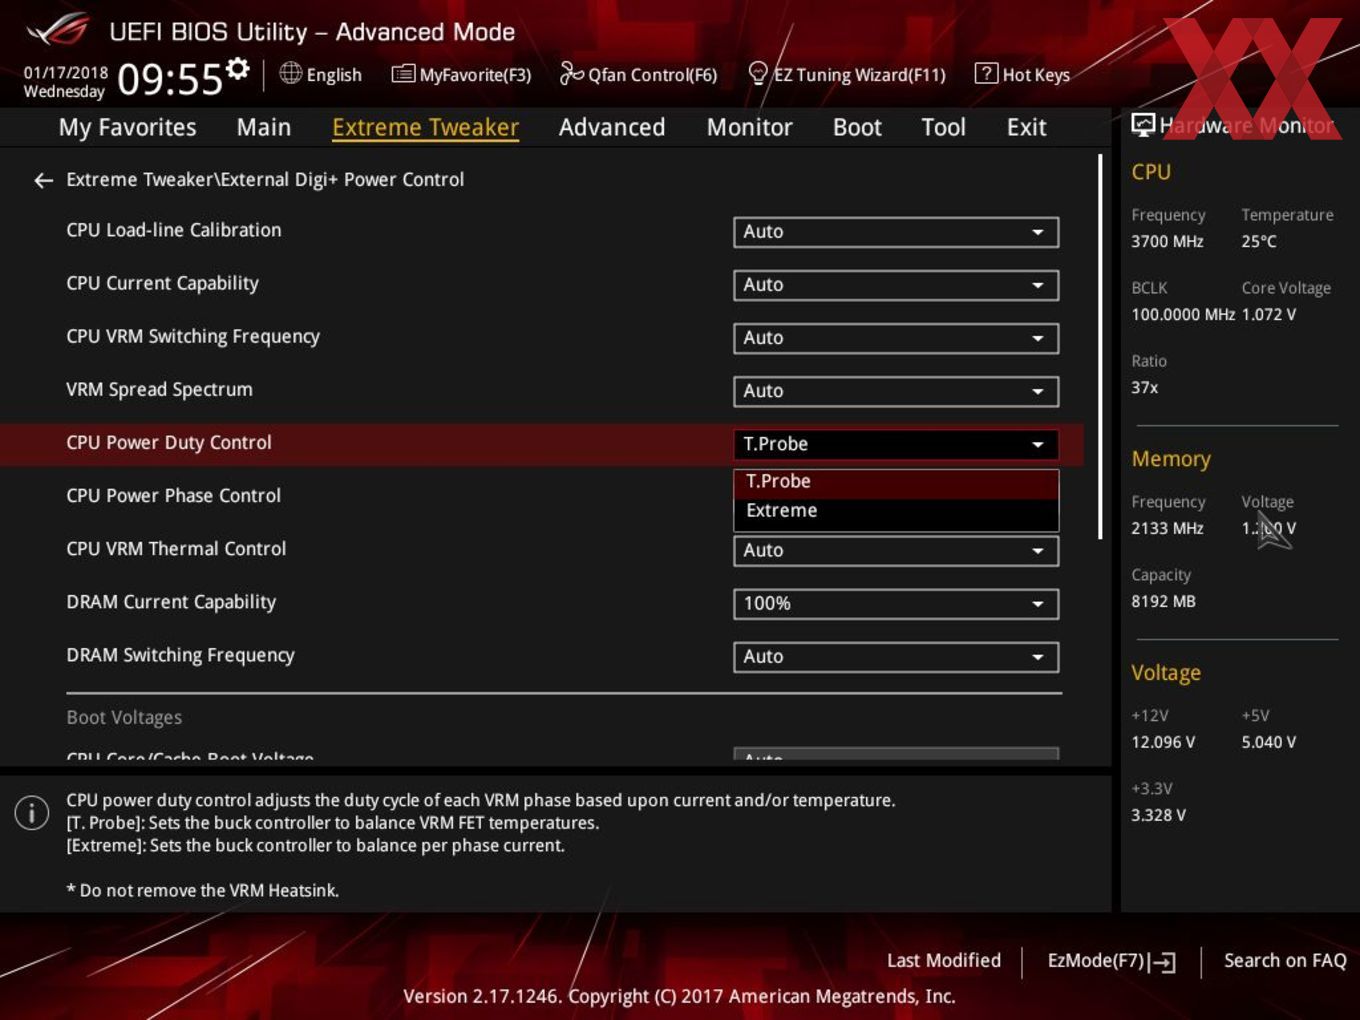
Task: Click the Last Modified button
Action: click(944, 960)
